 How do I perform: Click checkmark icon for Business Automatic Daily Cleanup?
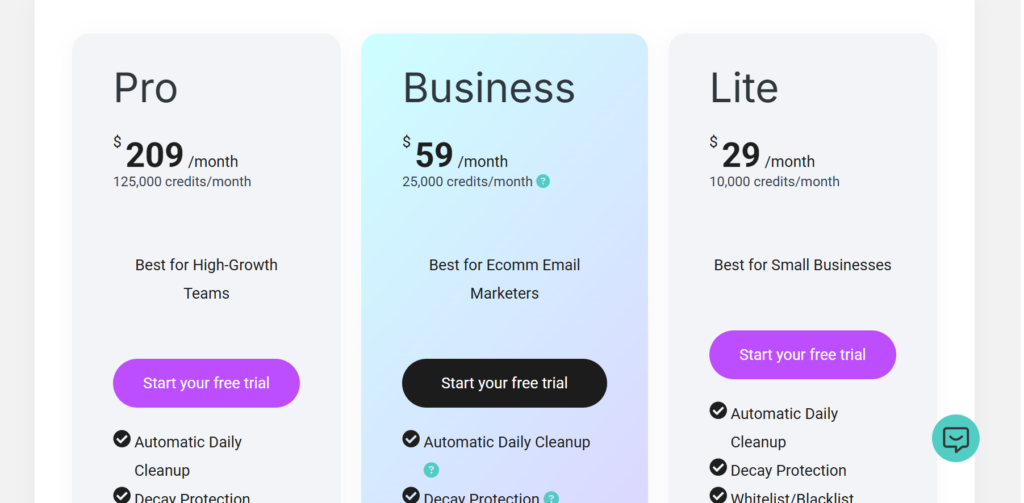[411, 438]
